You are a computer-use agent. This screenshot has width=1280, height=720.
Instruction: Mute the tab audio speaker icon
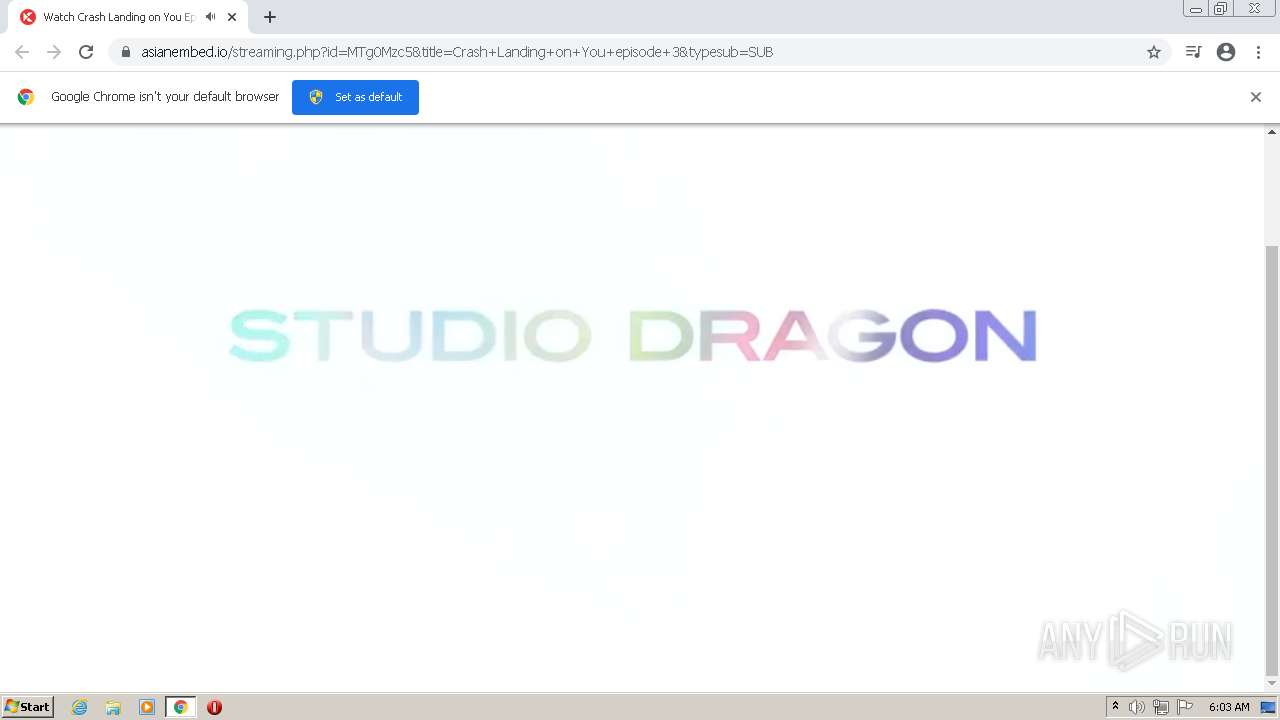point(210,17)
